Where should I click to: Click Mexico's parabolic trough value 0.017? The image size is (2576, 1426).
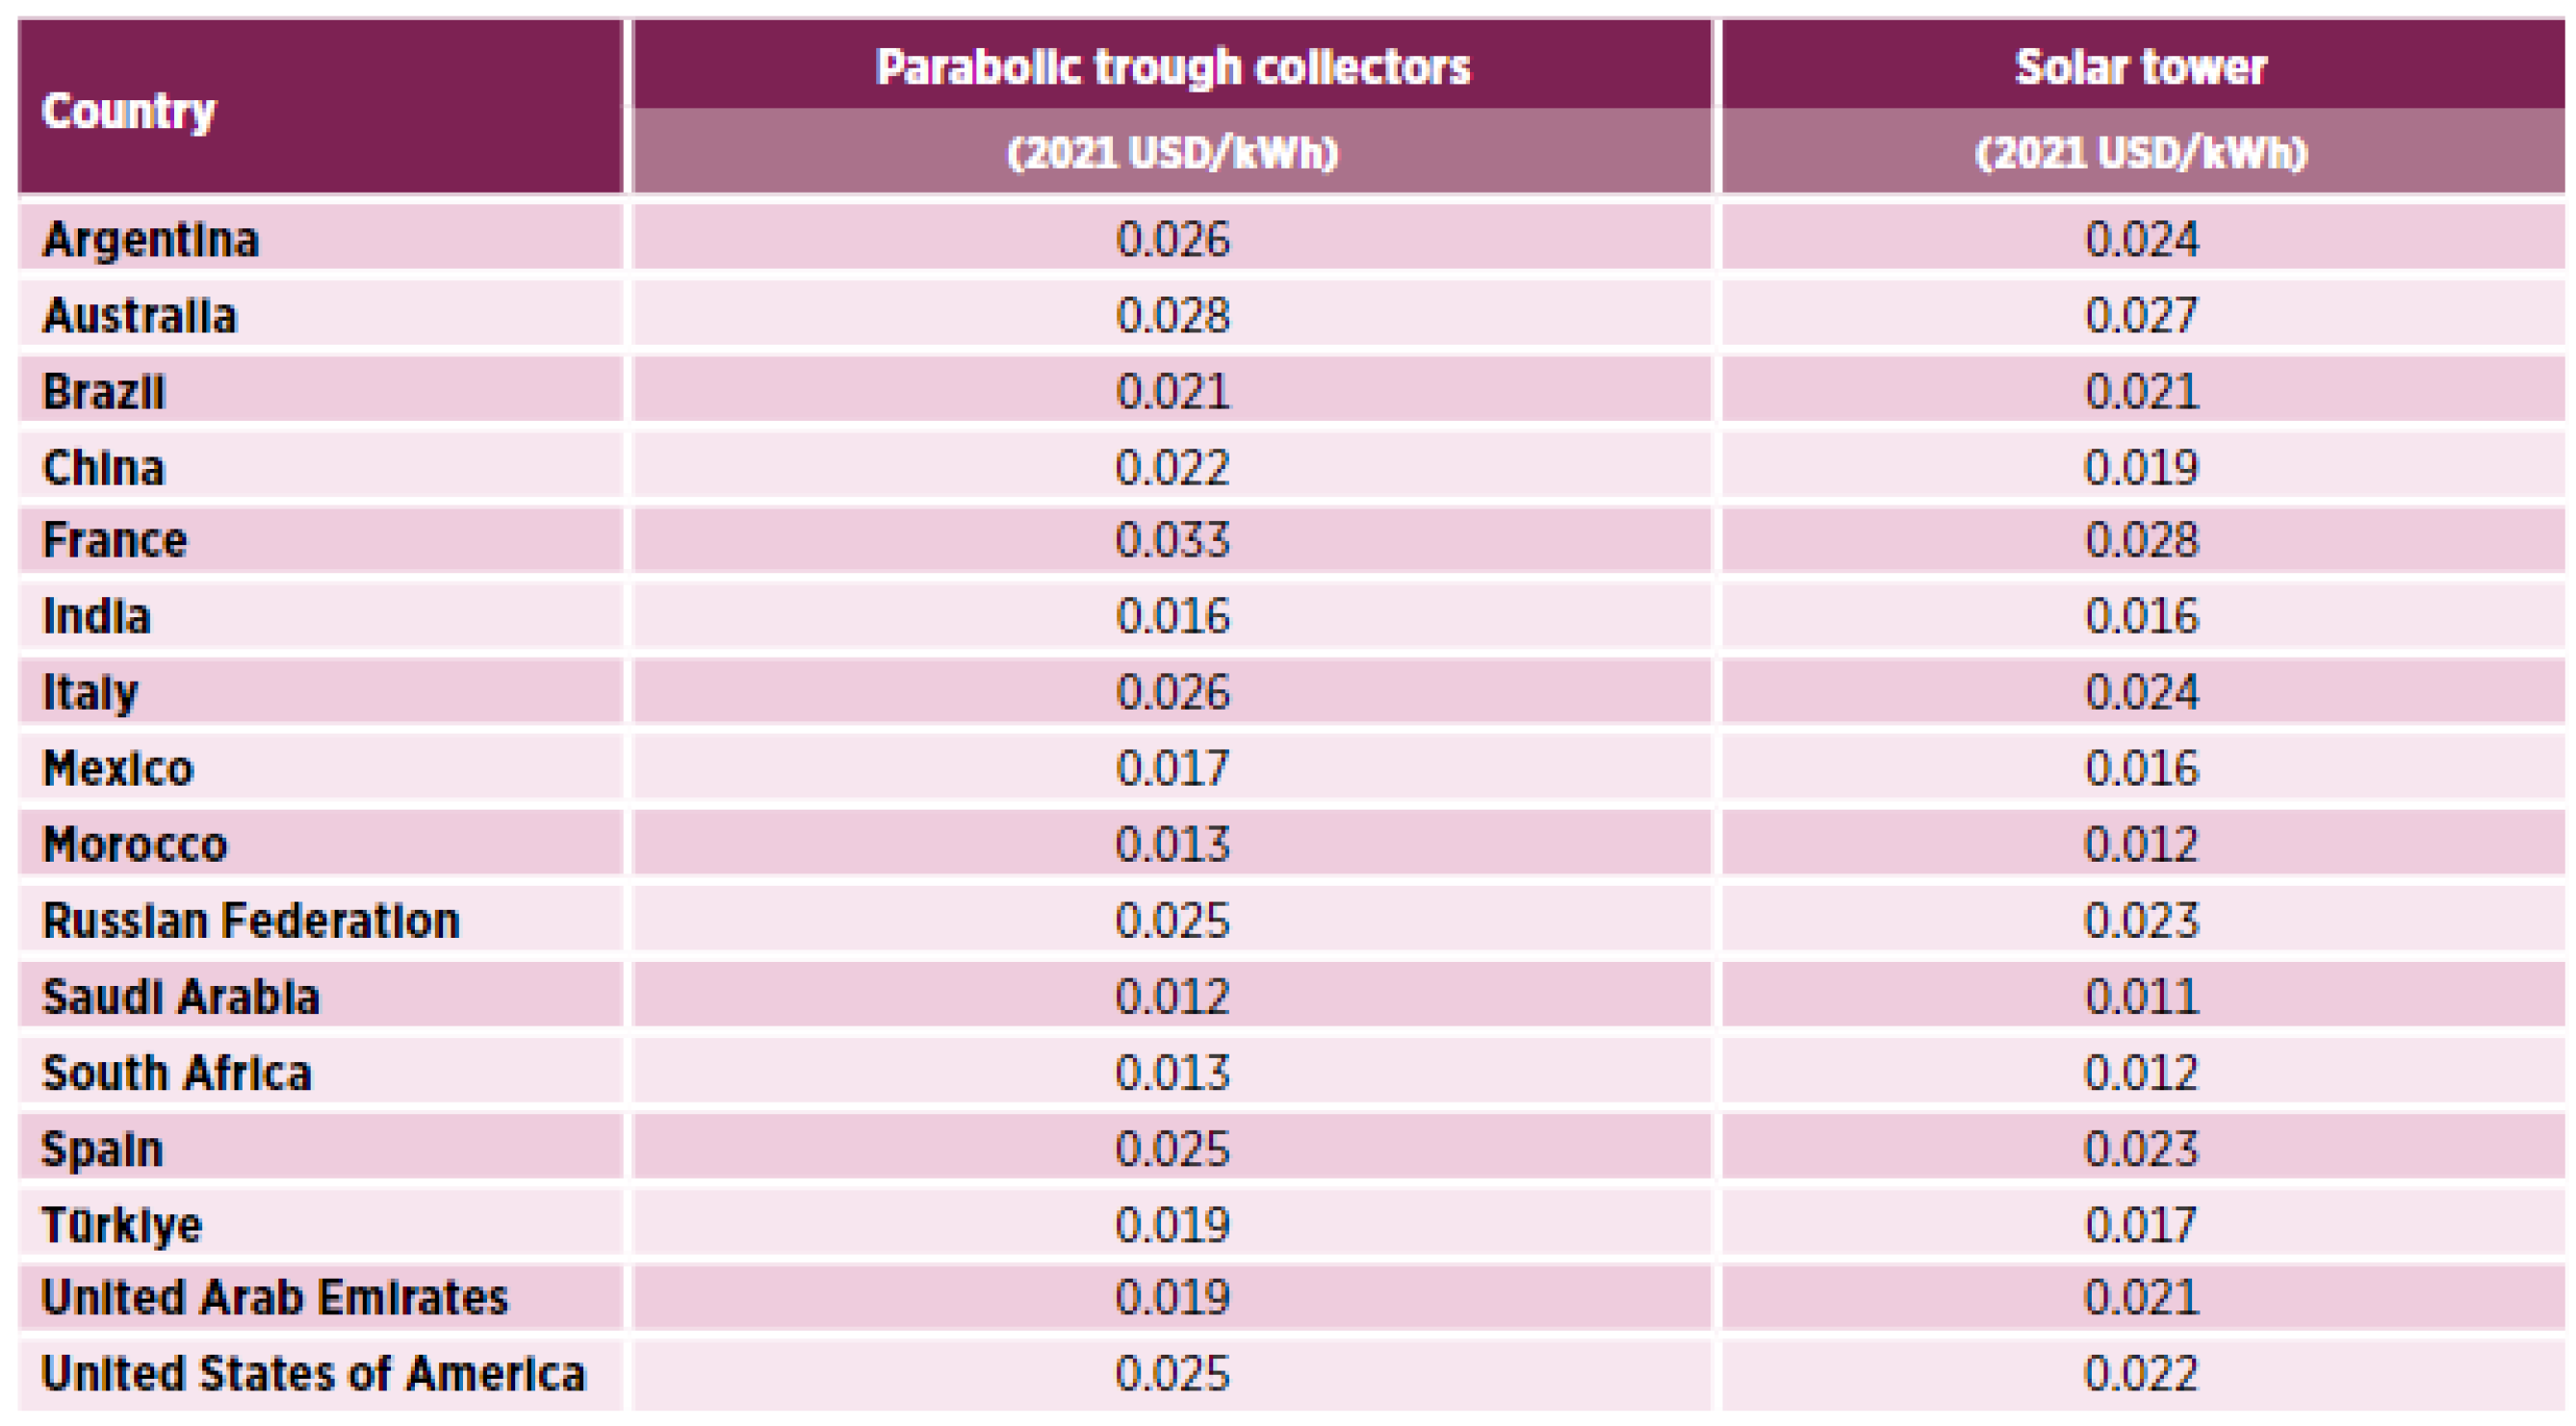click(x=1172, y=768)
